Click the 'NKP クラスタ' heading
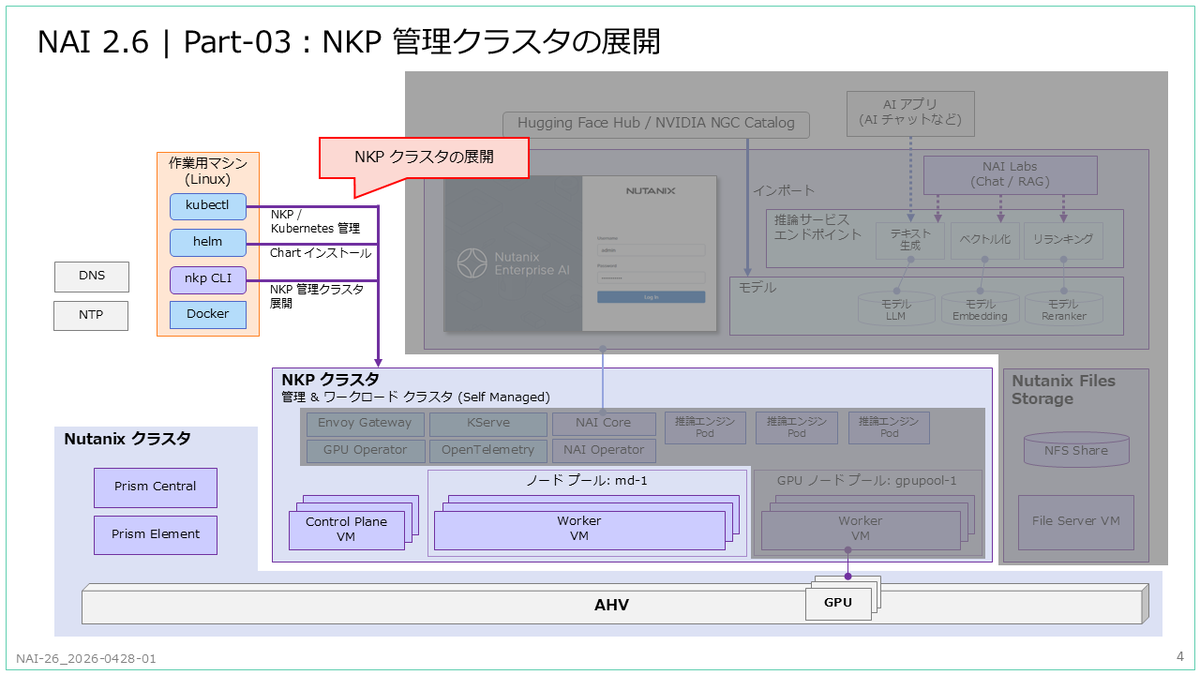This screenshot has width=1200, height=675. click(x=330, y=380)
